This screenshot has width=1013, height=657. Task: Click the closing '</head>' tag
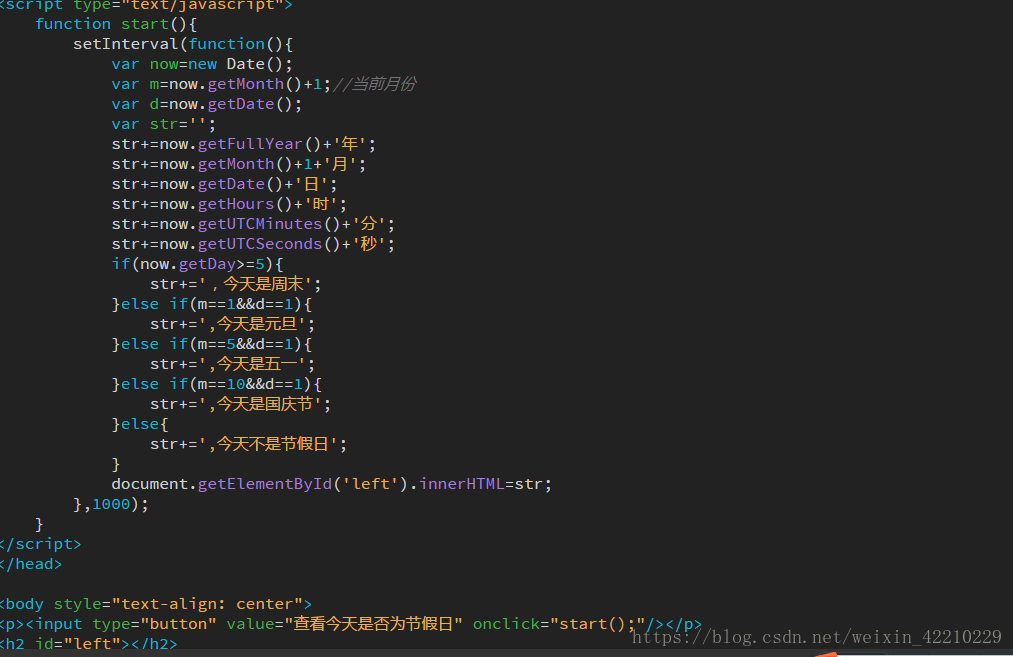[x=30, y=565]
